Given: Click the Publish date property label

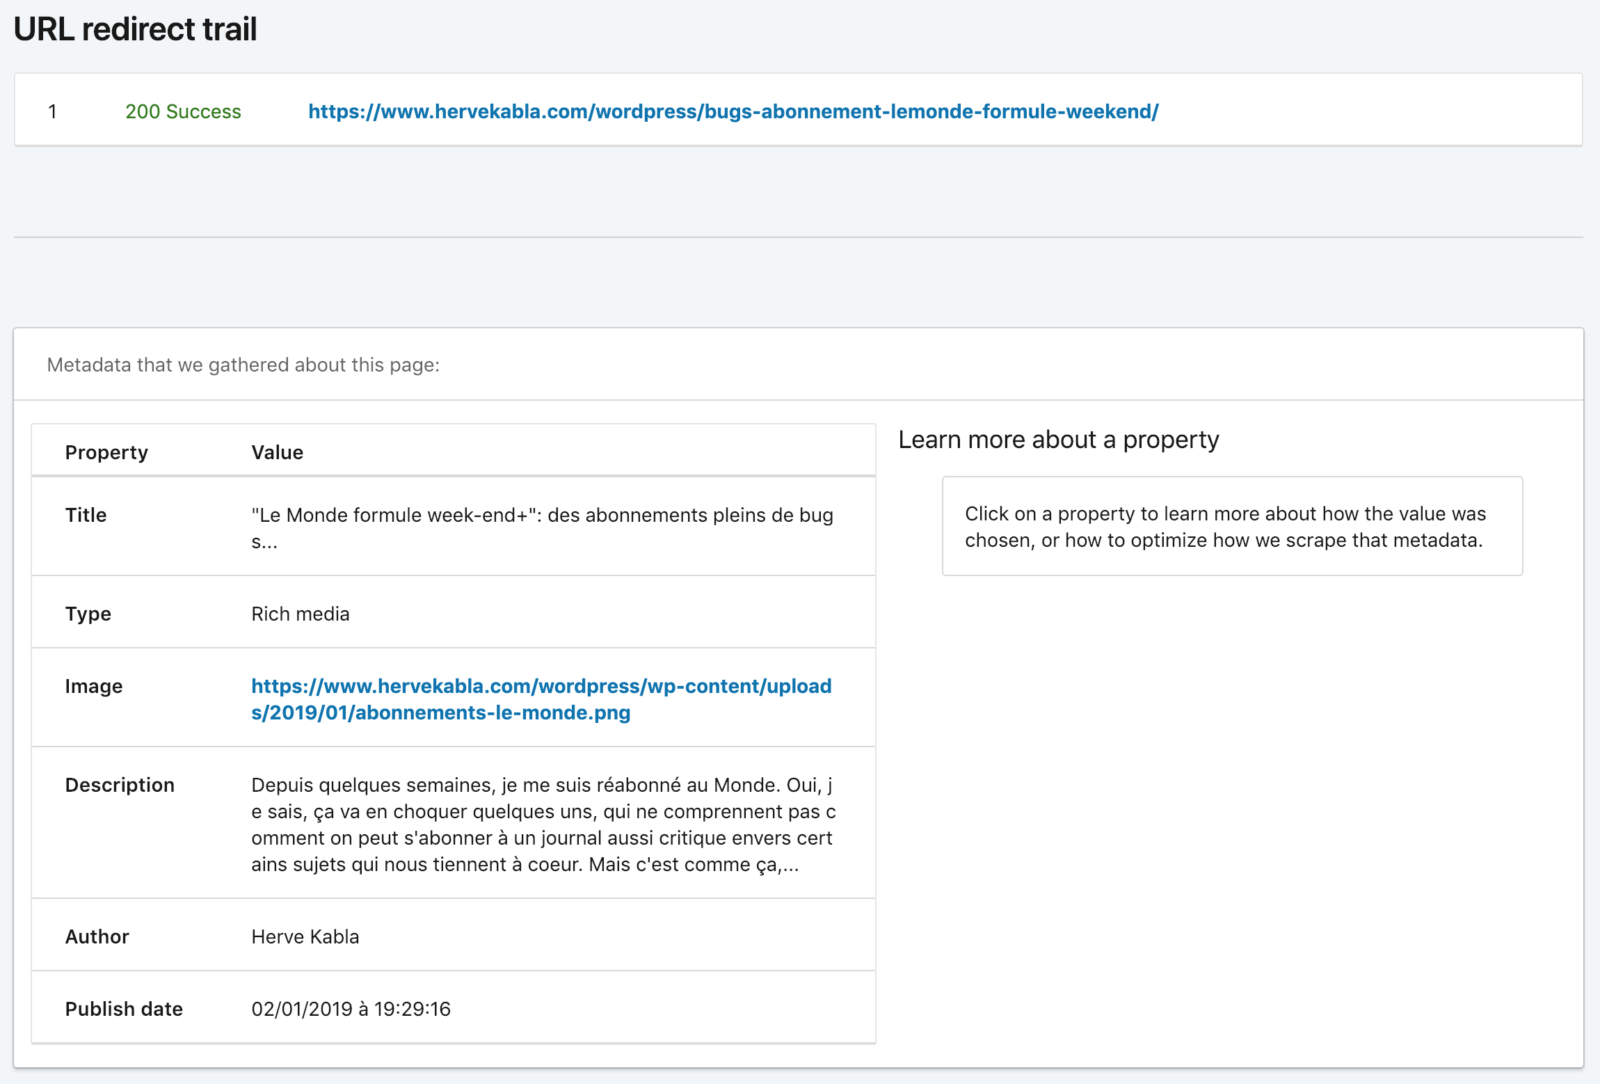Looking at the screenshot, I should pos(124,1009).
